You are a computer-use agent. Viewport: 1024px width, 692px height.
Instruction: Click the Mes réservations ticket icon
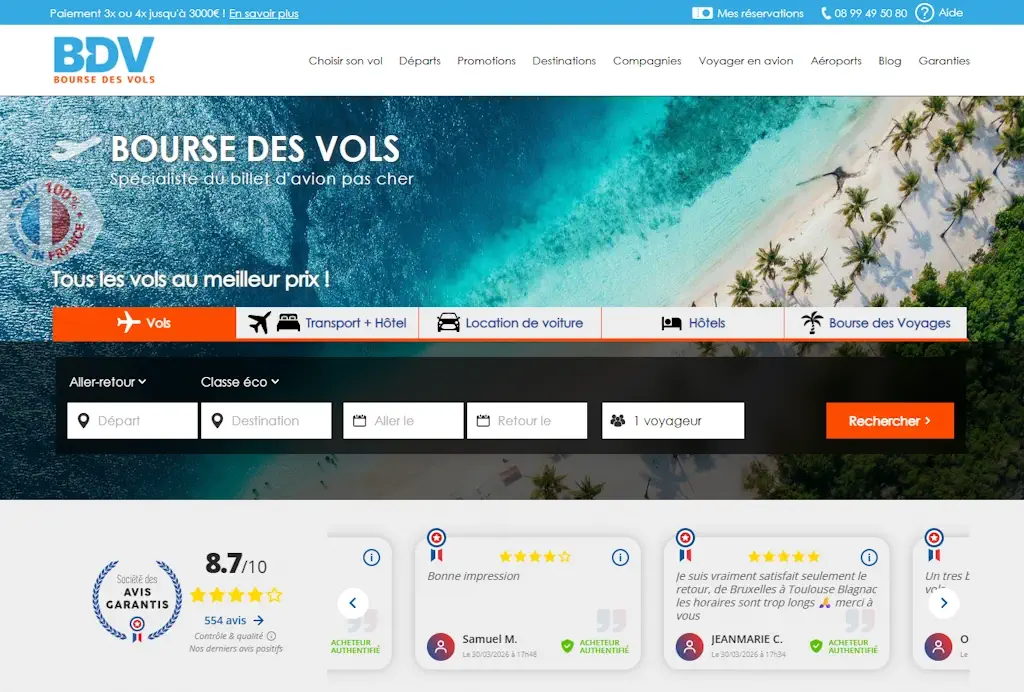coord(702,13)
